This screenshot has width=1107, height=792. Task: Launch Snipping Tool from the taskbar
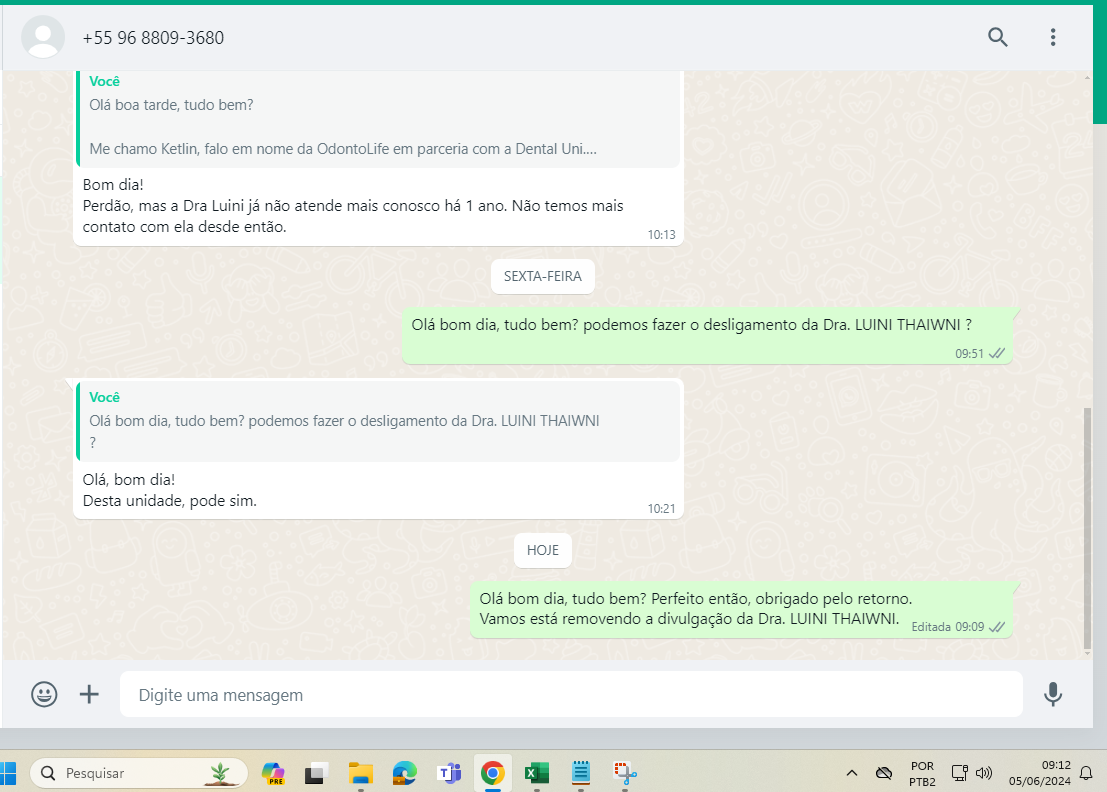click(625, 774)
